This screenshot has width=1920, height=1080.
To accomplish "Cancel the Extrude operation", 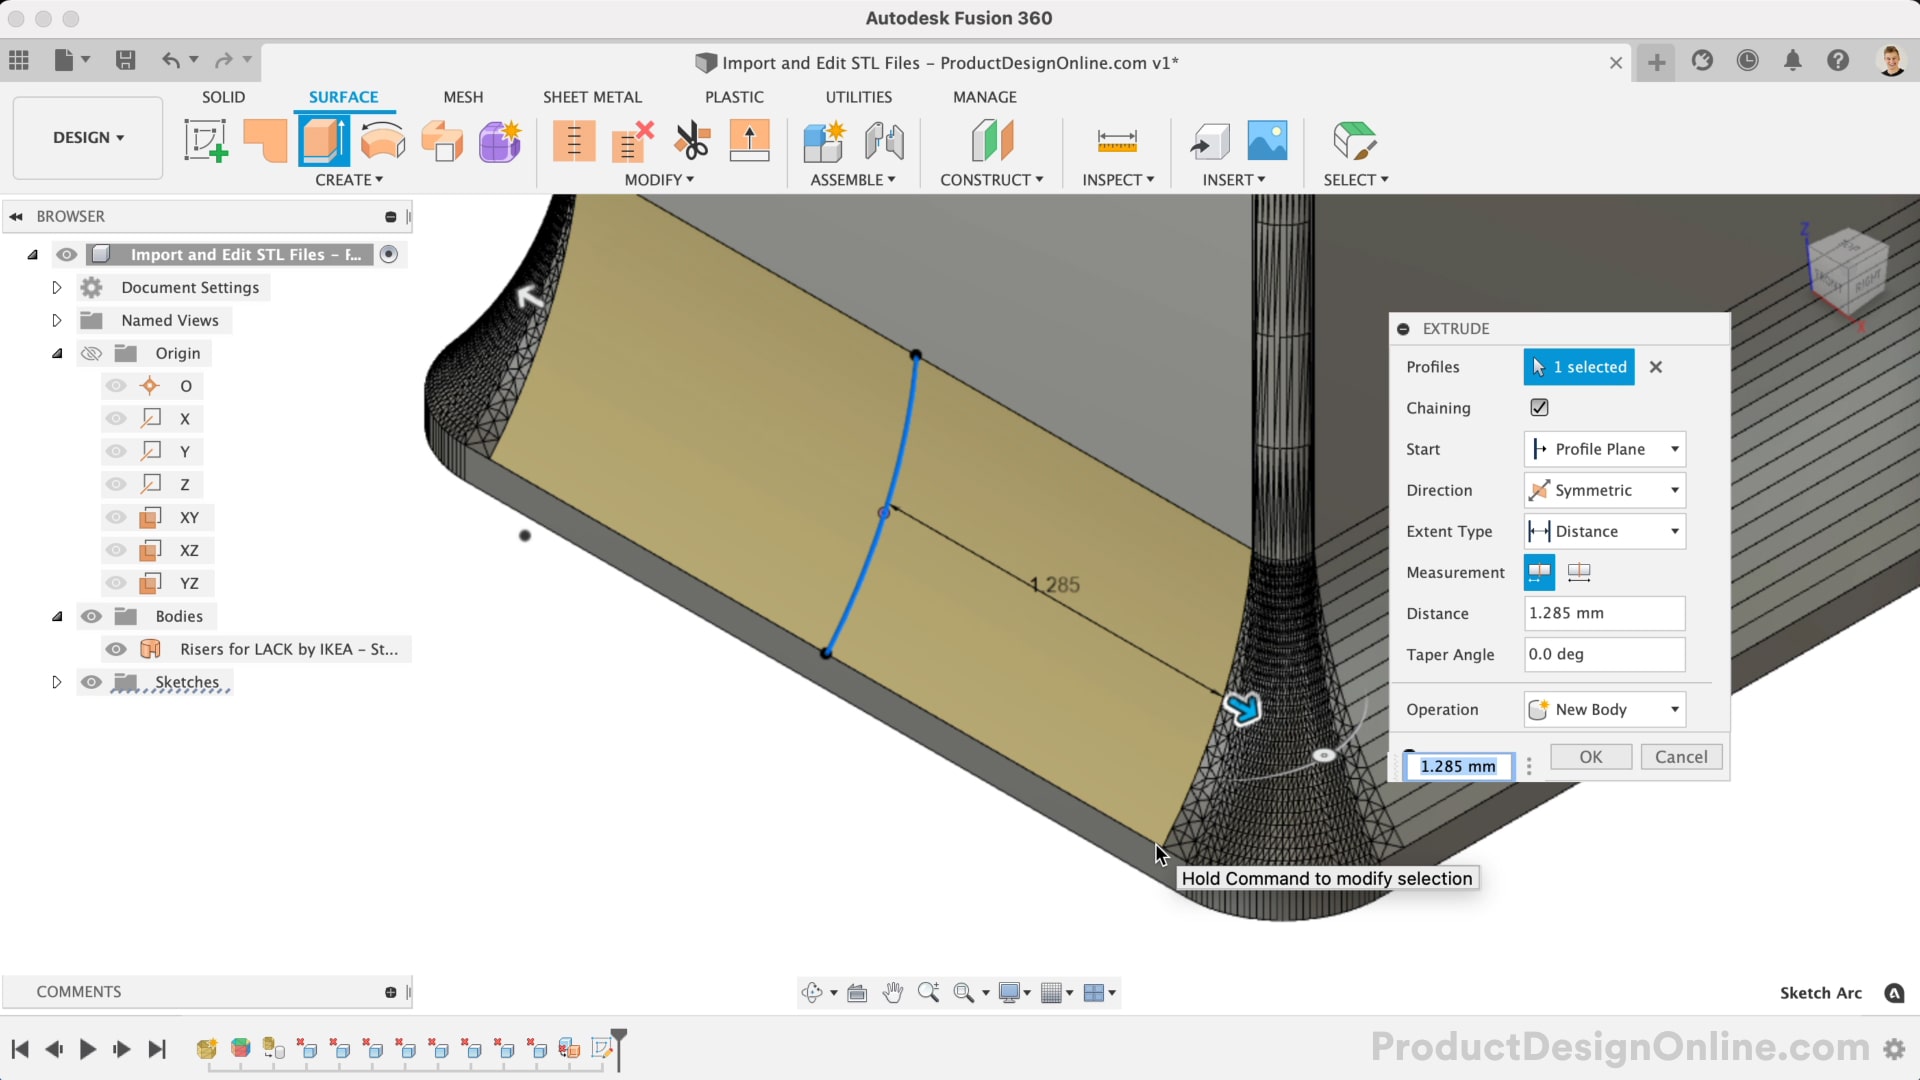I will pos(1681,757).
